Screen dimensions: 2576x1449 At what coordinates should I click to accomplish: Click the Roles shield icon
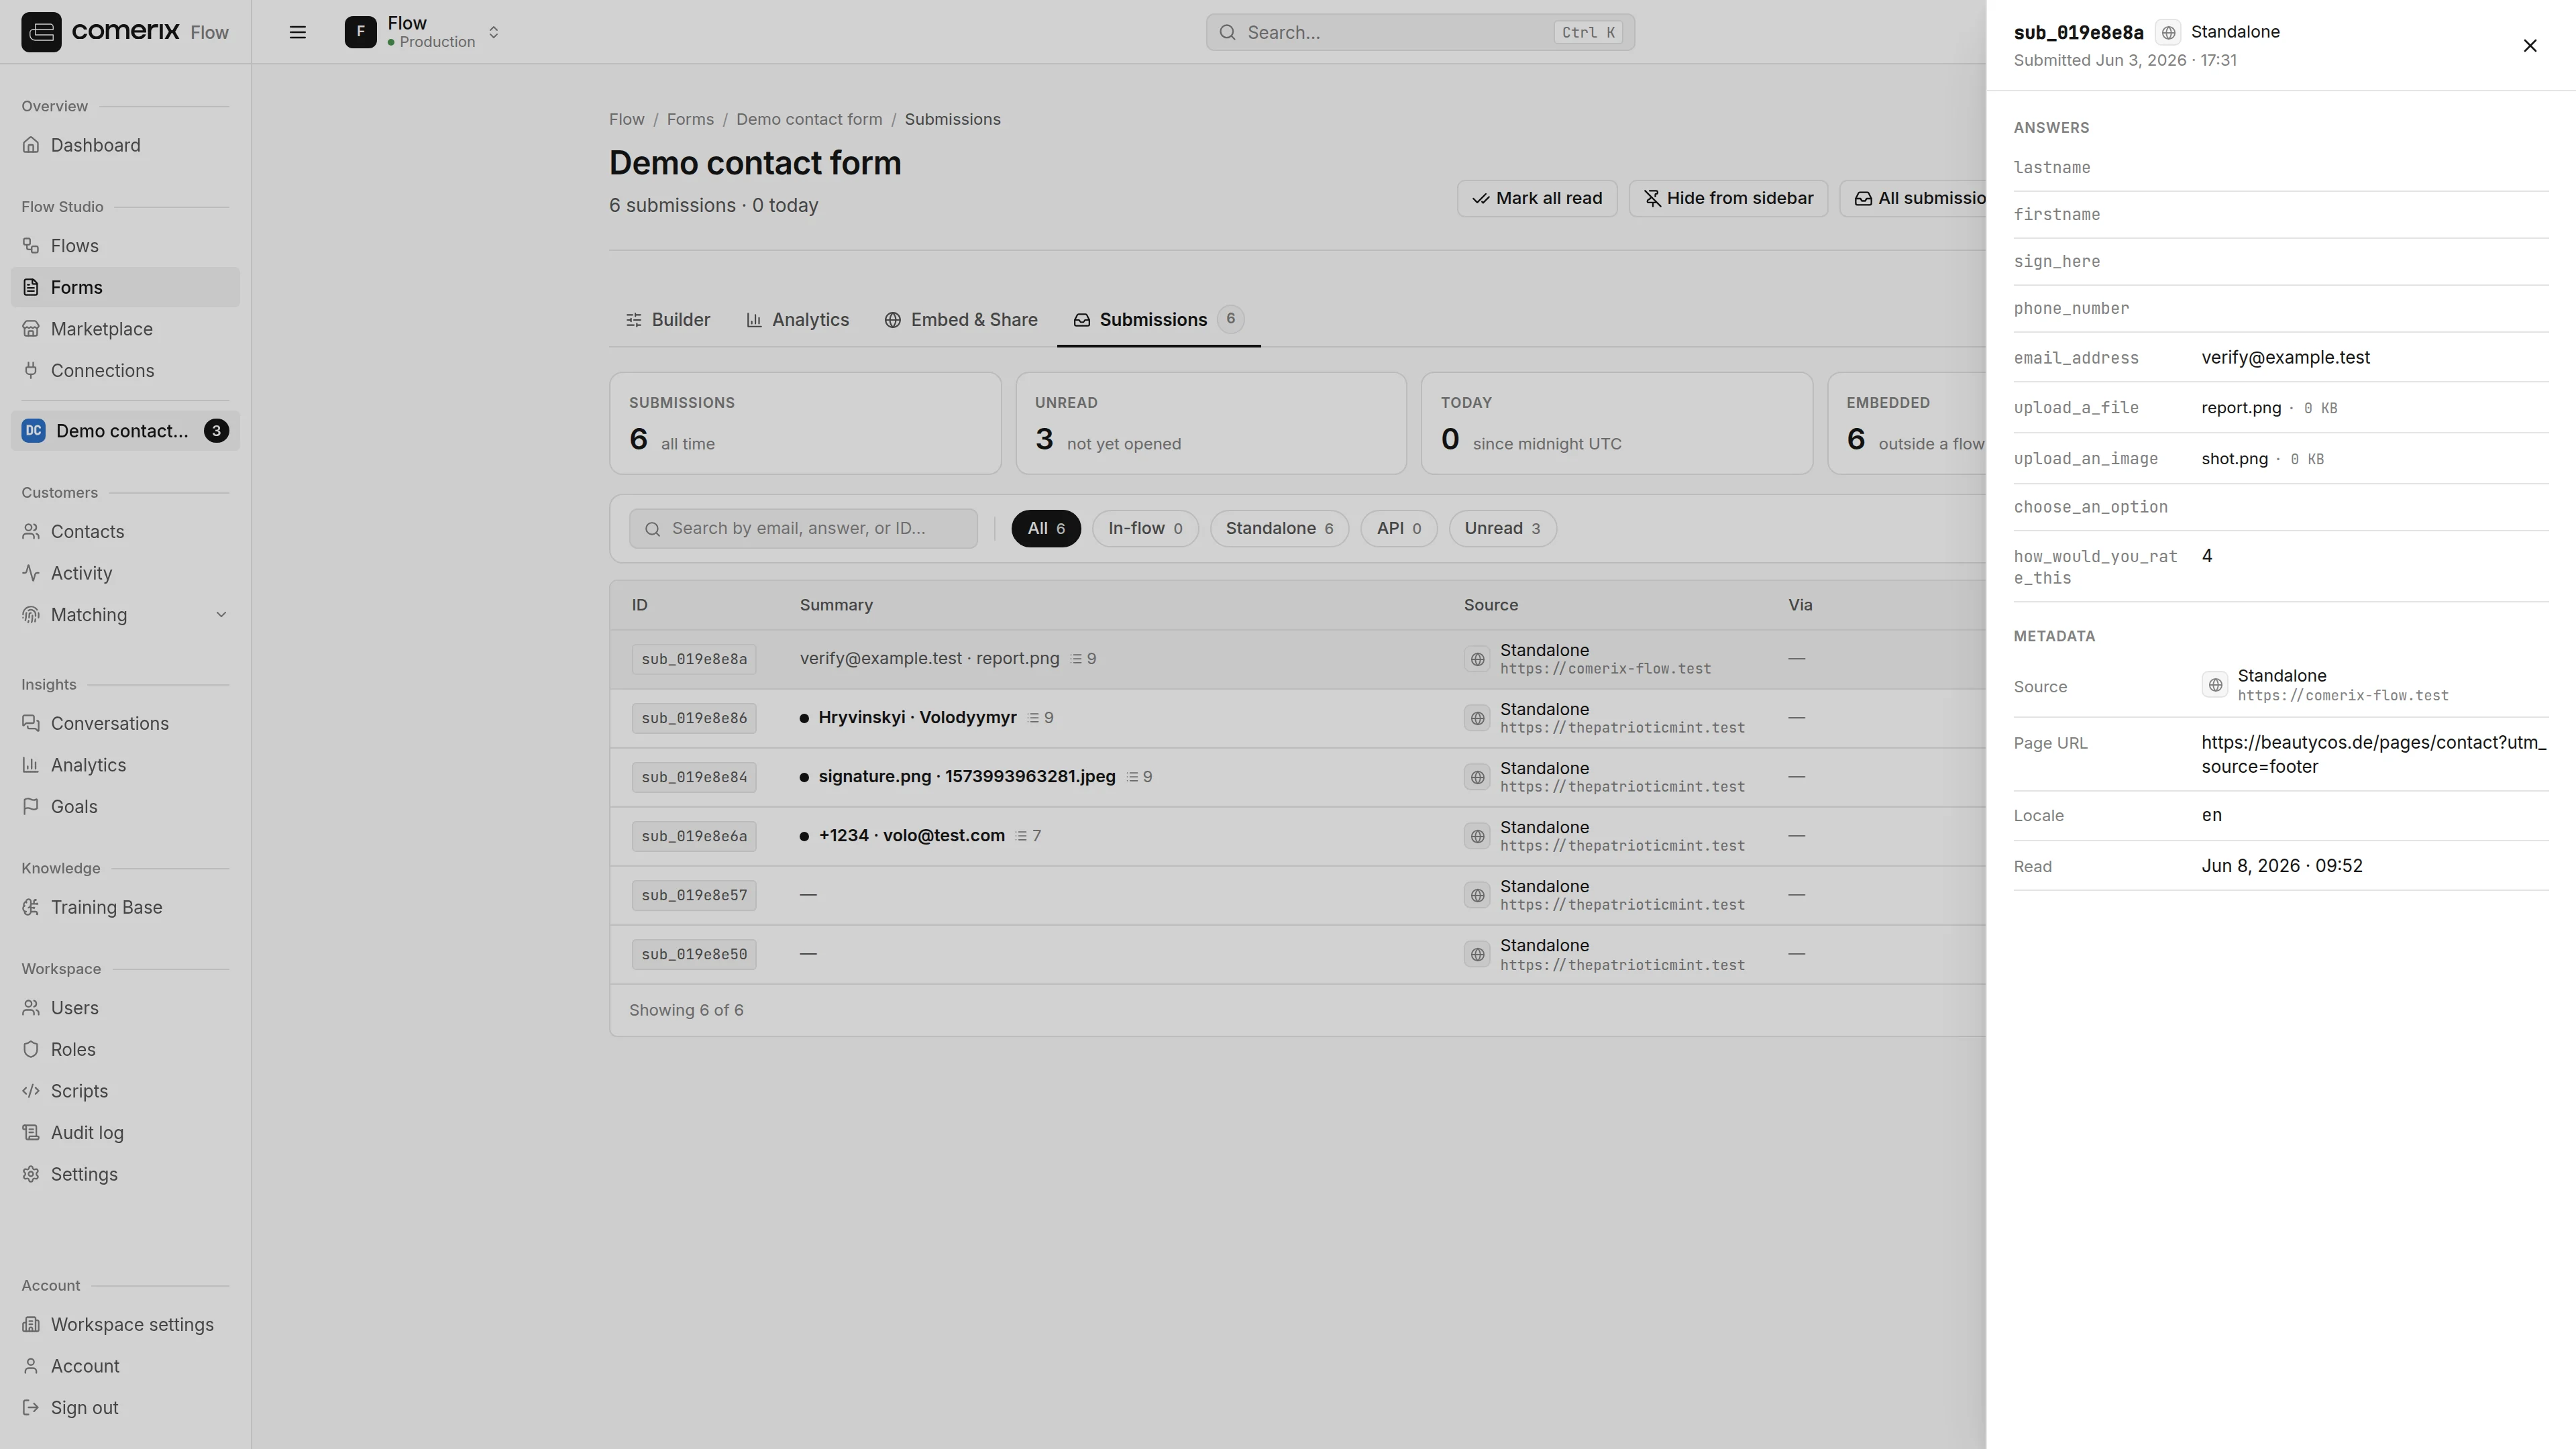pos(31,1050)
